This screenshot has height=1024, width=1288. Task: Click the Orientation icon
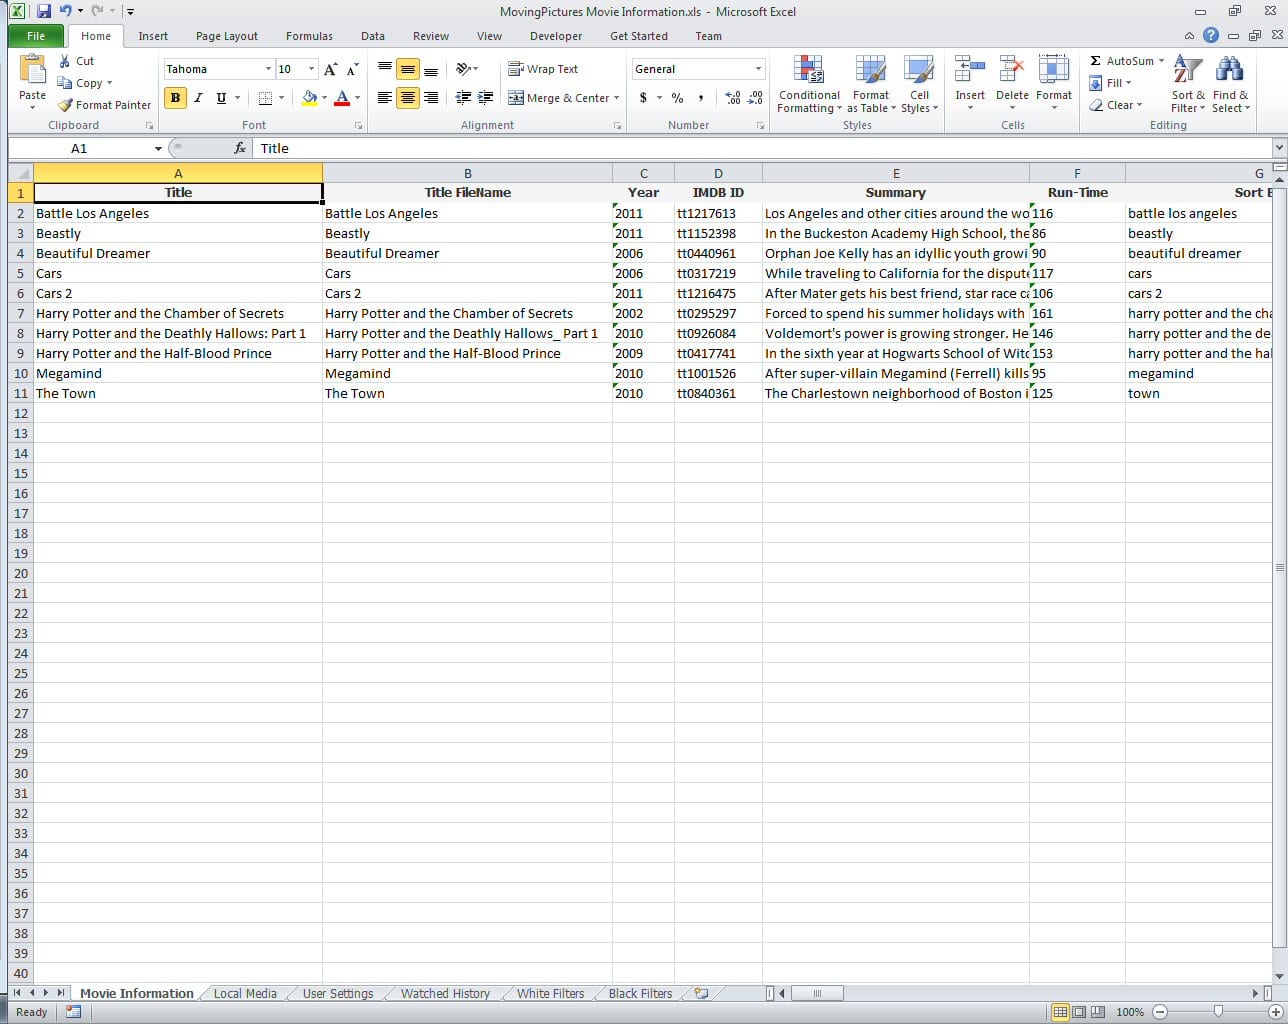(x=463, y=69)
